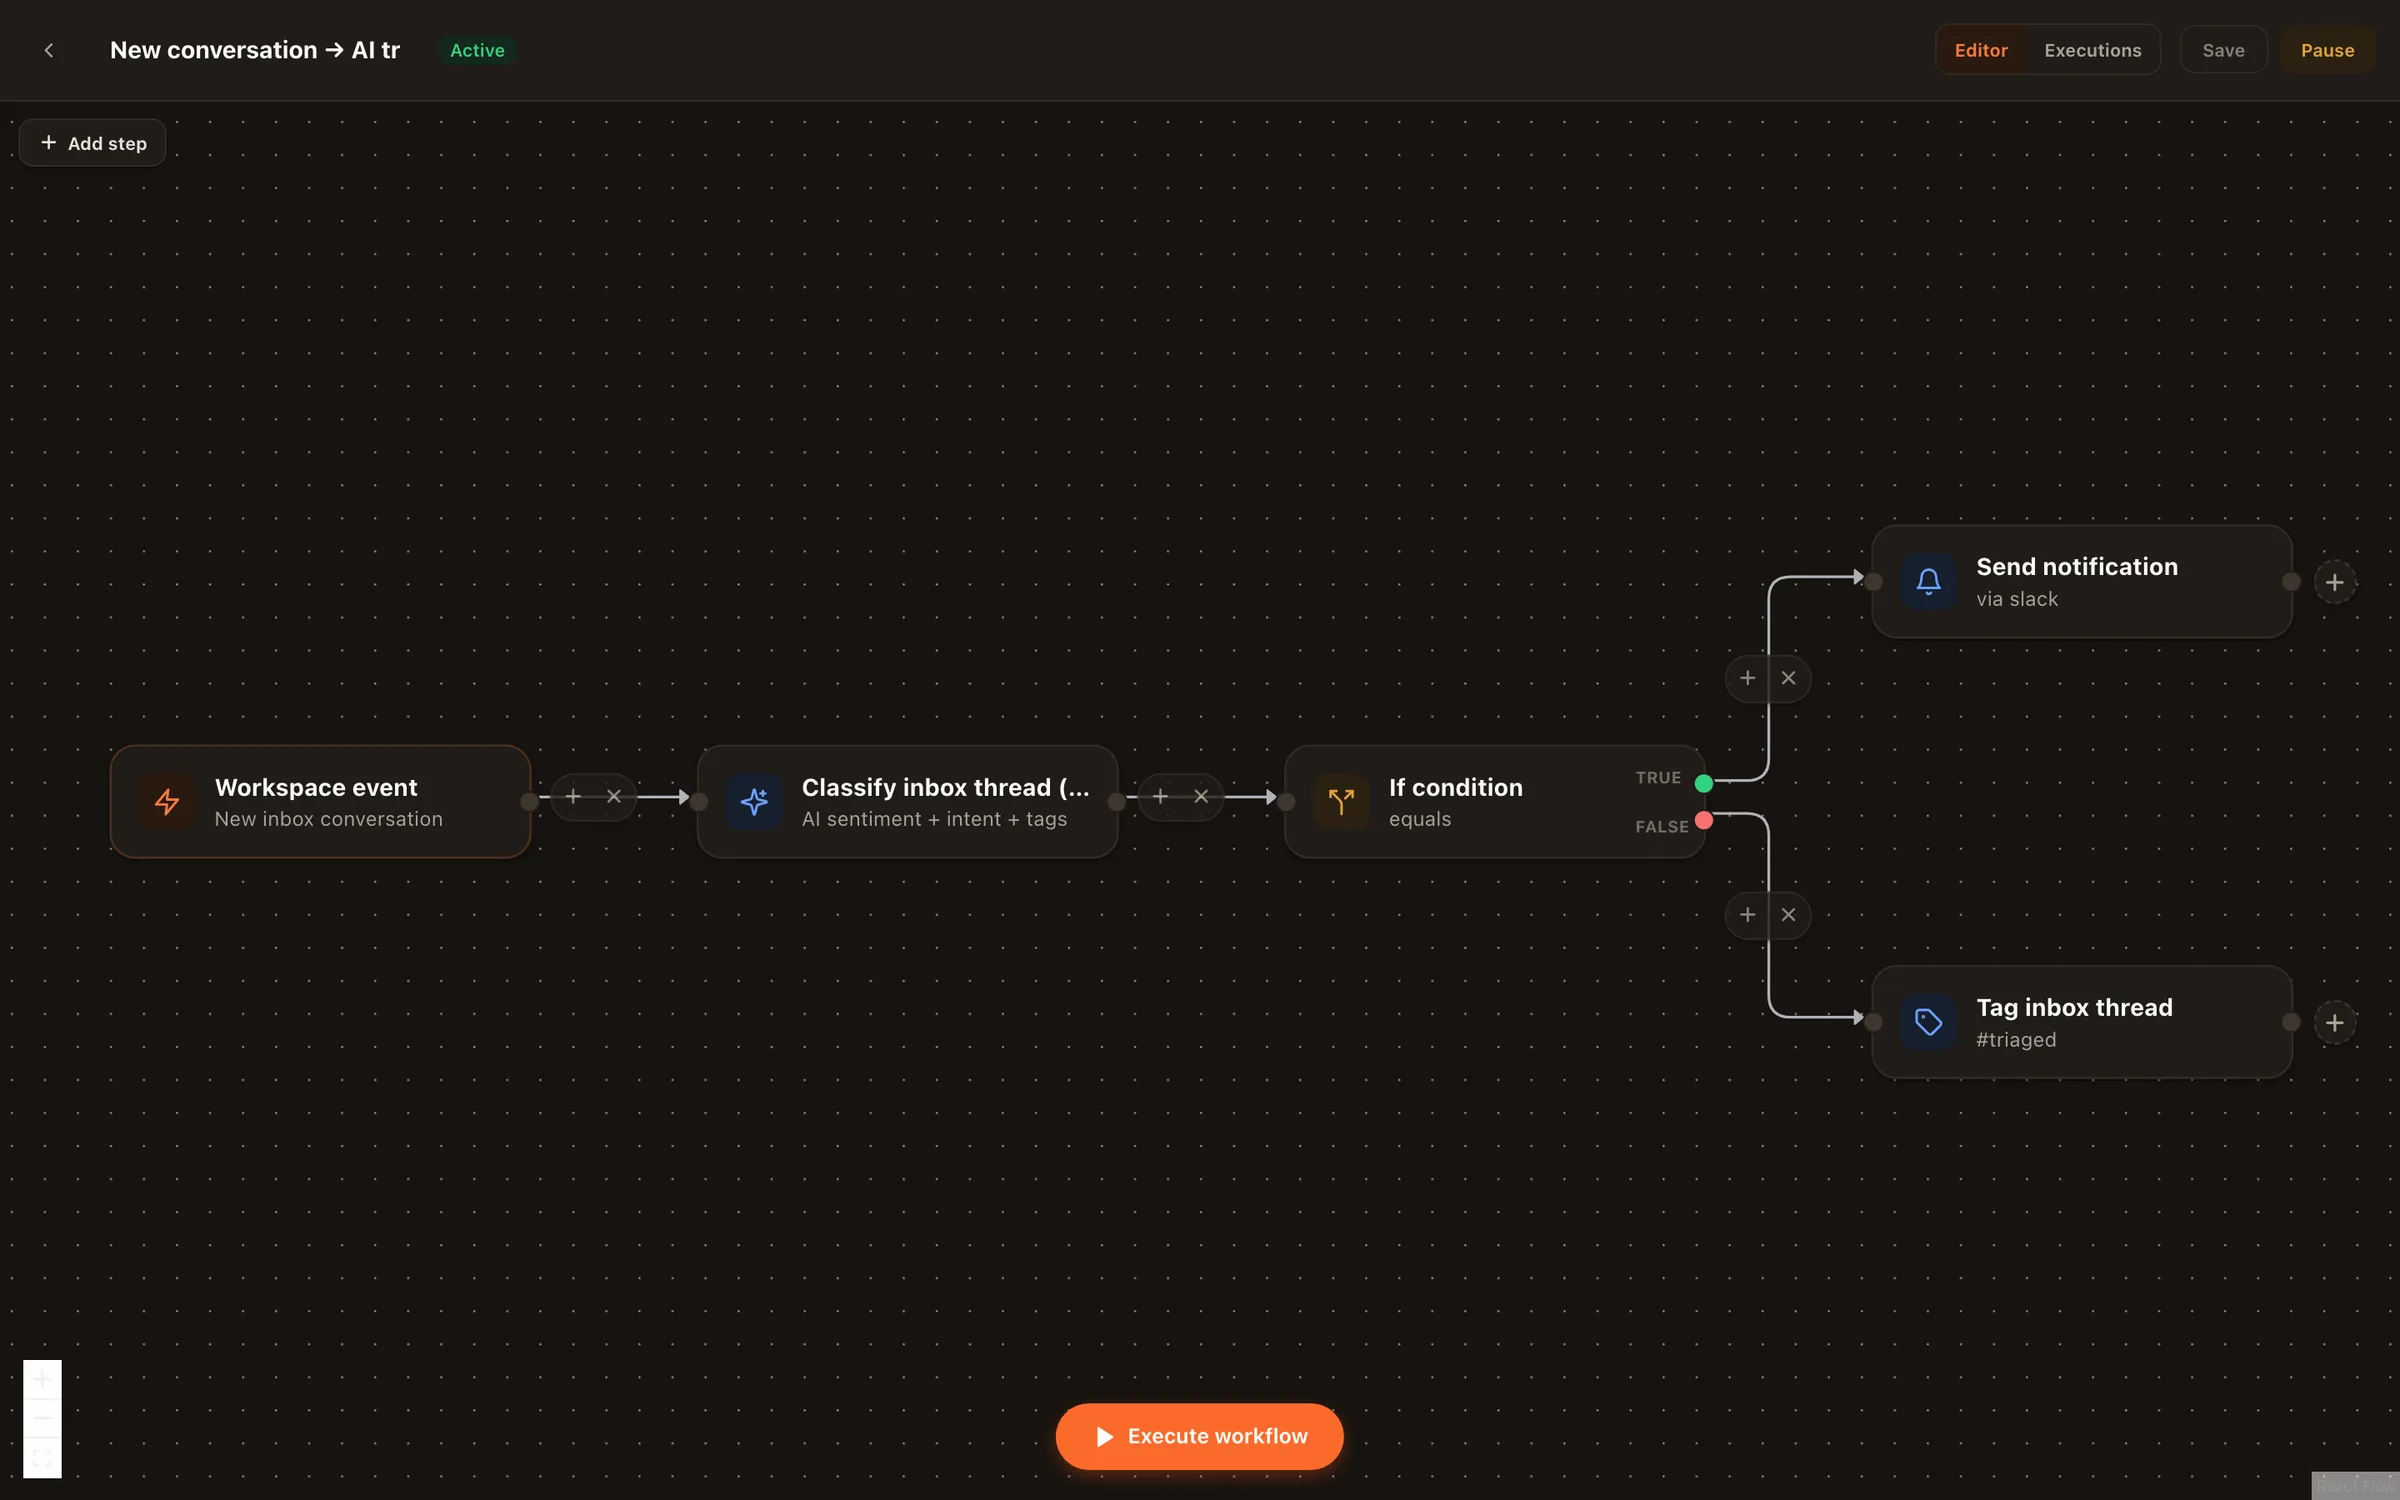Zoom out of the canvas
Image resolution: width=2400 pixels, height=1500 pixels.
[42, 1418]
